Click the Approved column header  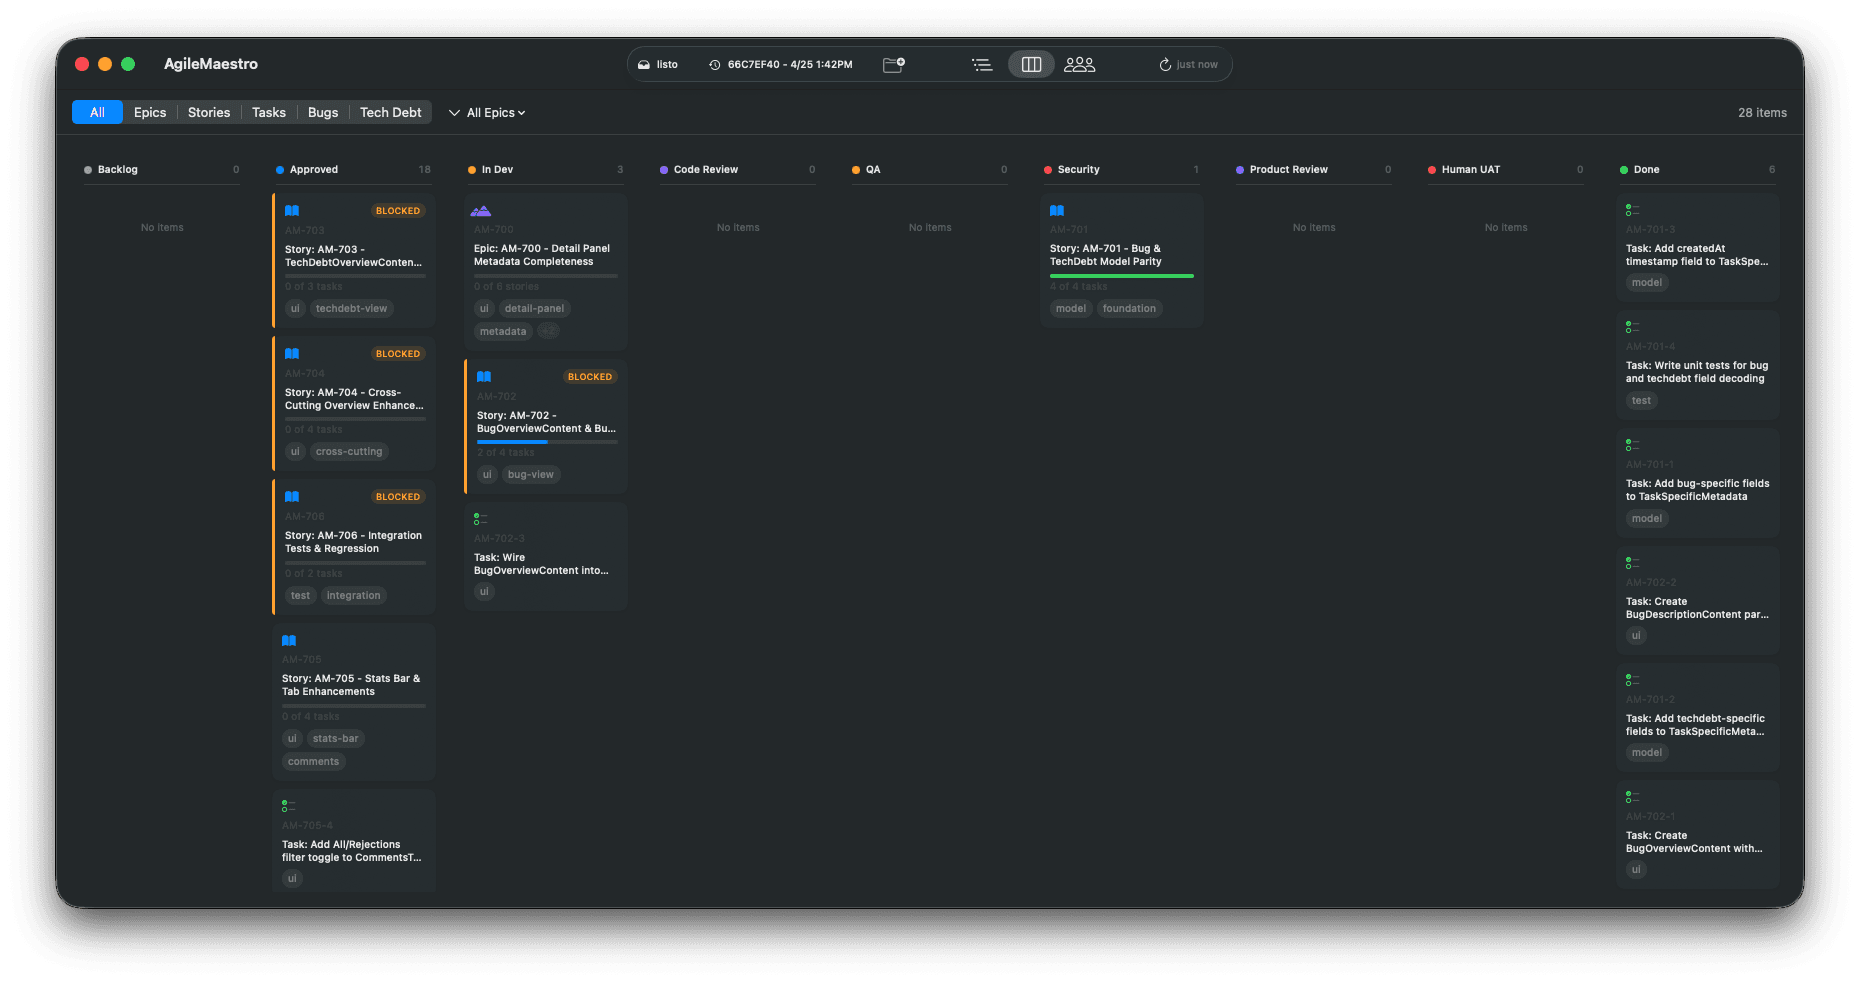point(354,170)
